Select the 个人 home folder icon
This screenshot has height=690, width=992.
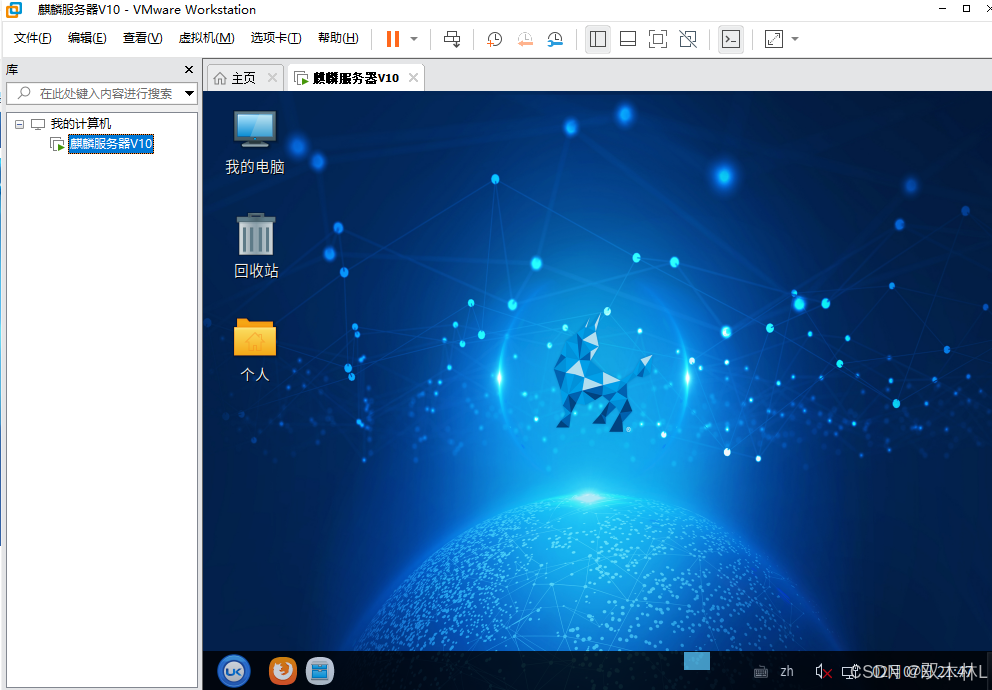pos(255,350)
